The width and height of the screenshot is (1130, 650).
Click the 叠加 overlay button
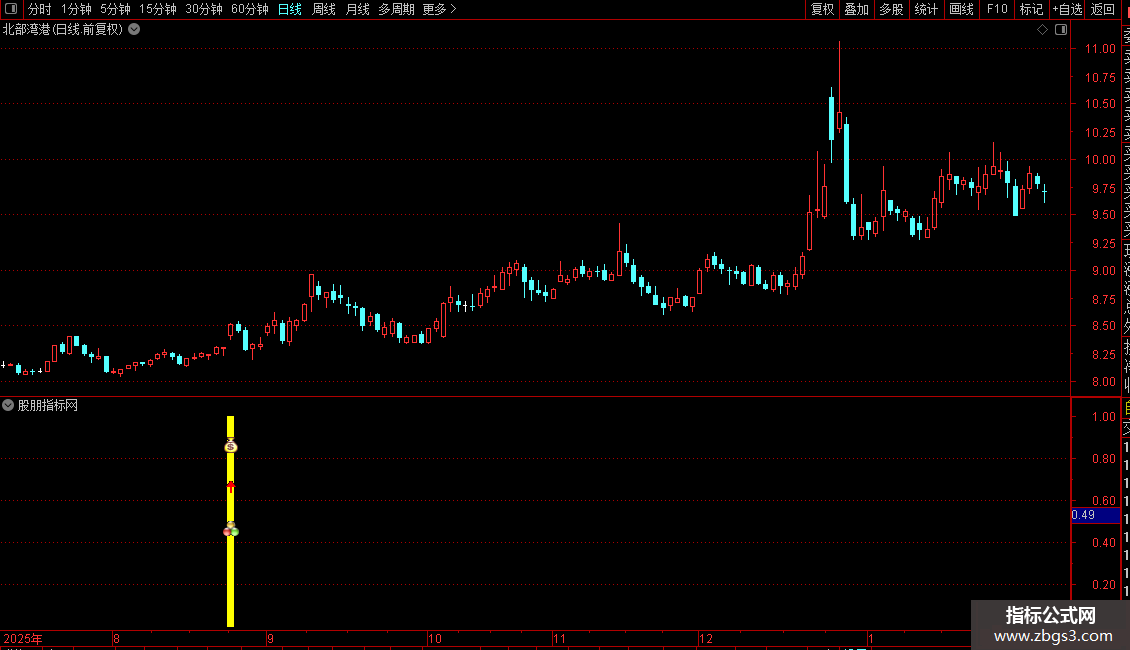(x=857, y=9)
